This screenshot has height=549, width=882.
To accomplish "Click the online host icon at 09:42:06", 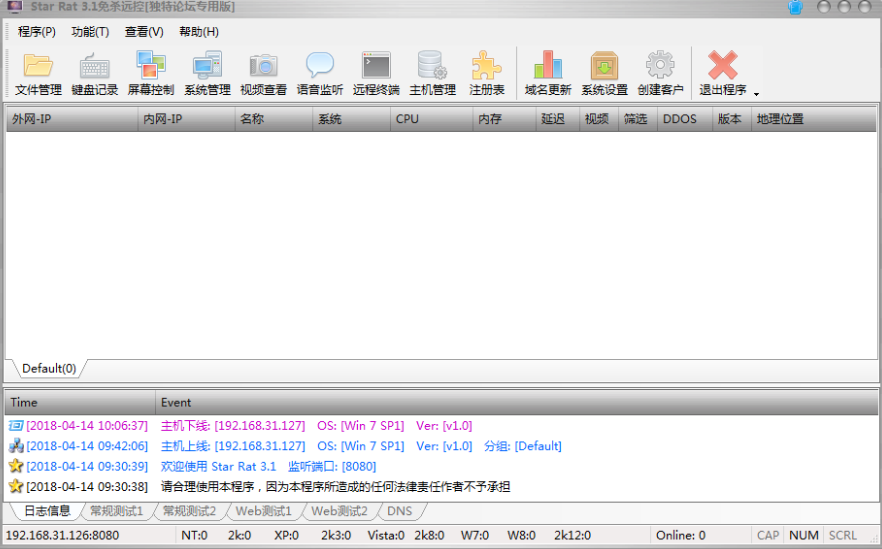I will [16, 446].
